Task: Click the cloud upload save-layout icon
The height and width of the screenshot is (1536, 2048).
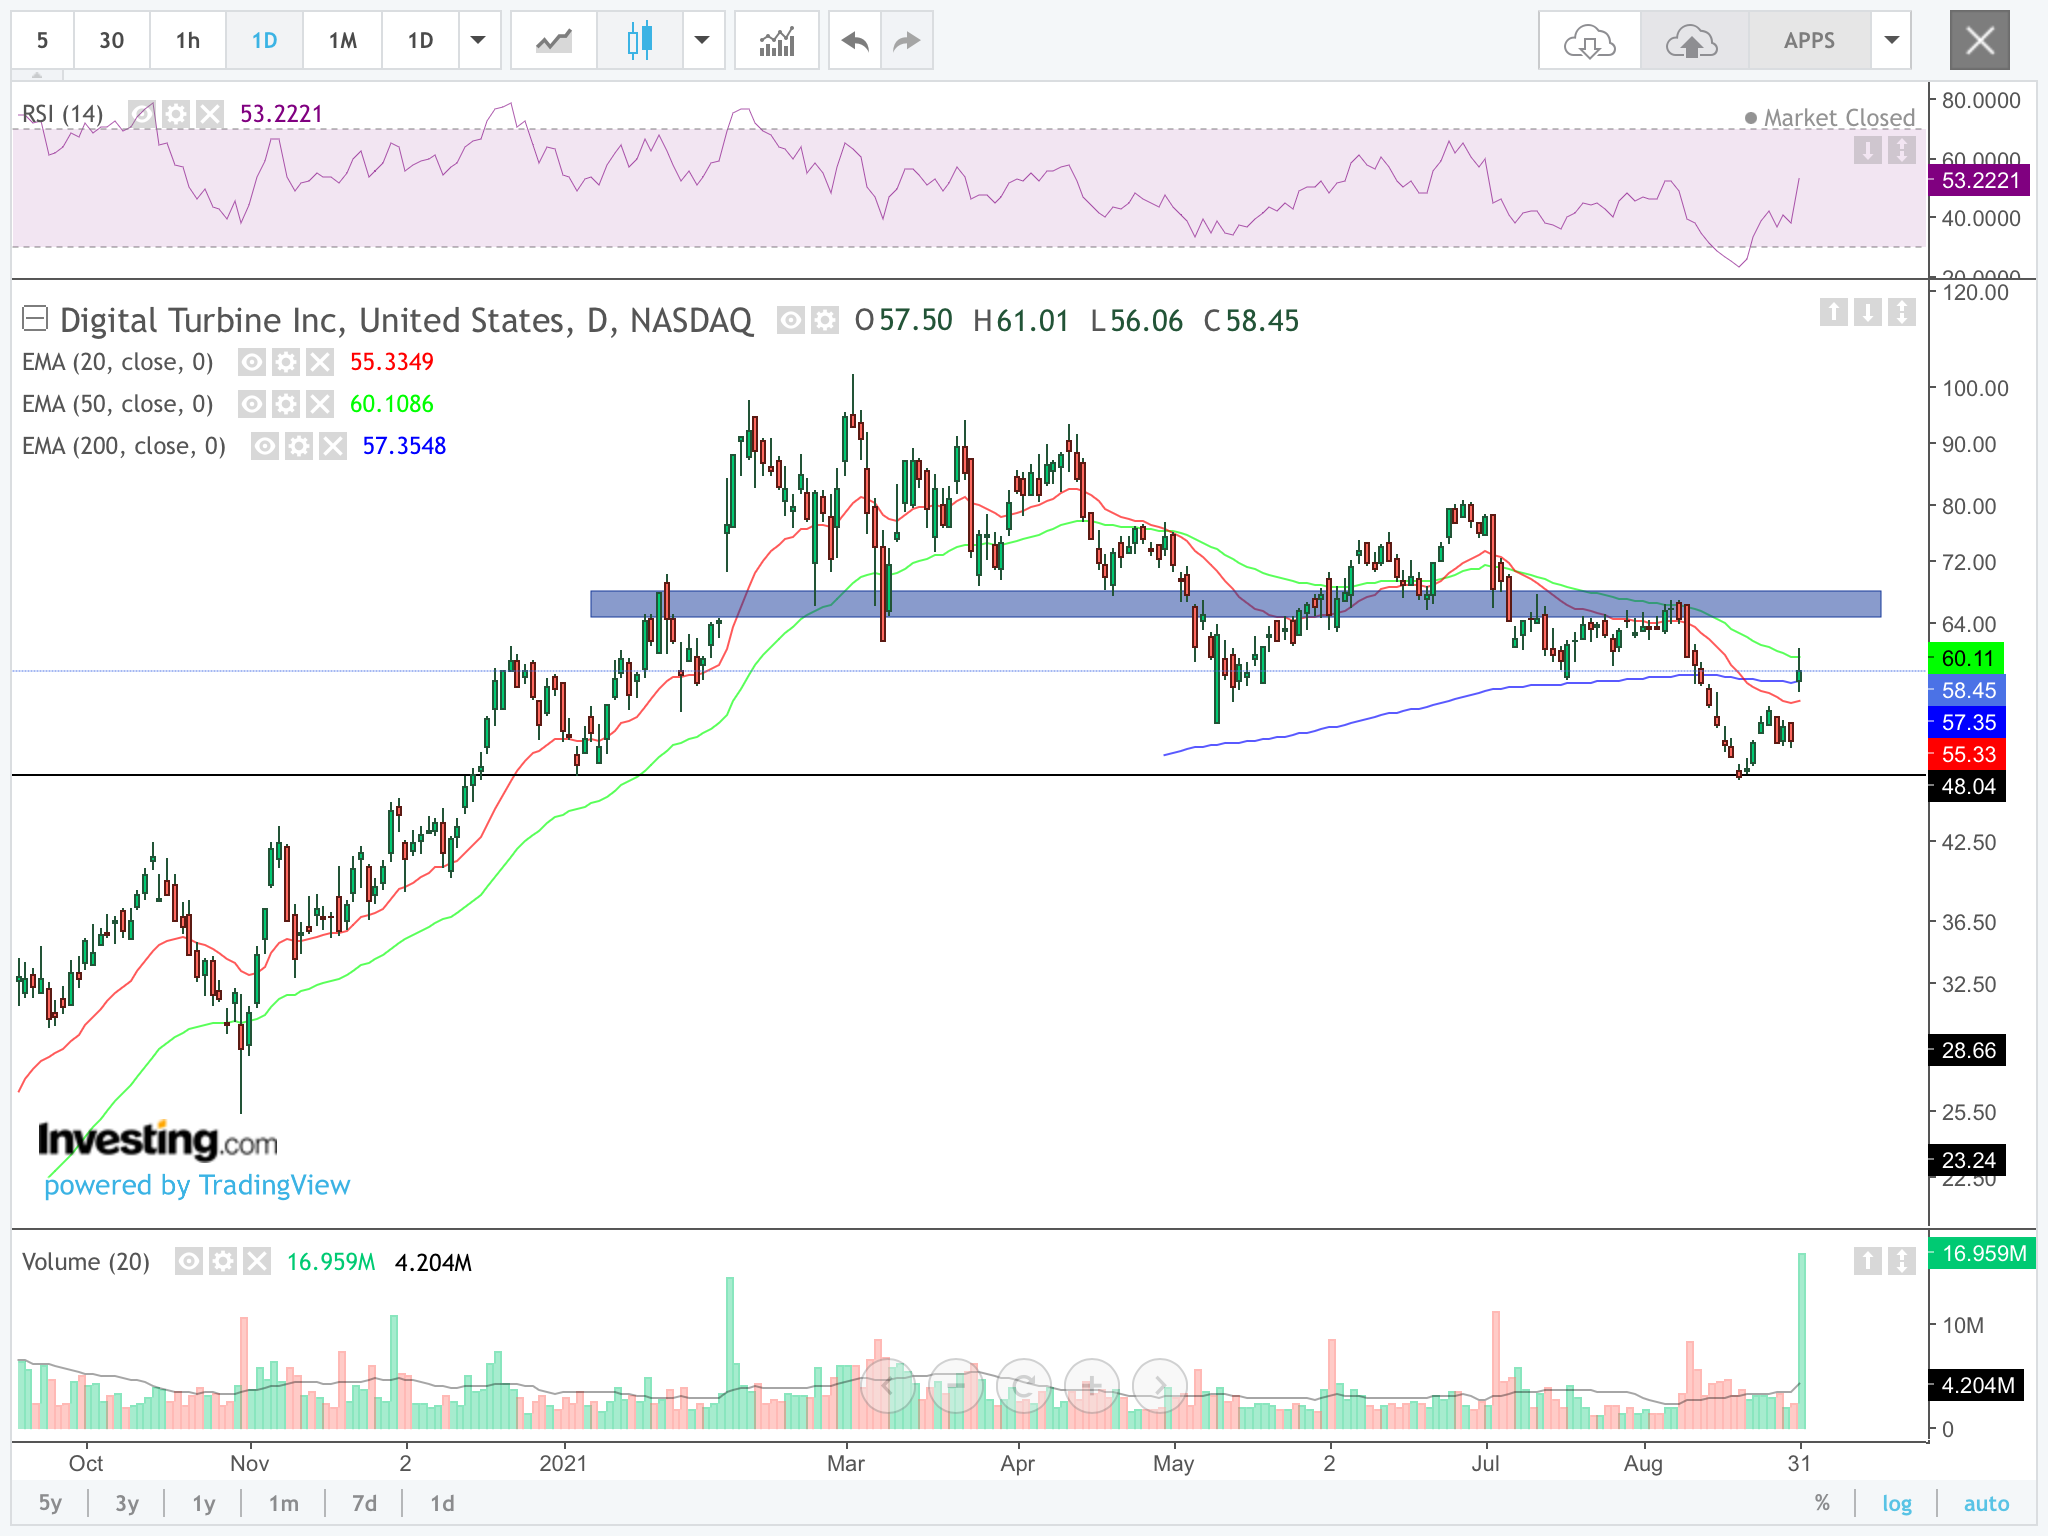Action: tap(1691, 41)
